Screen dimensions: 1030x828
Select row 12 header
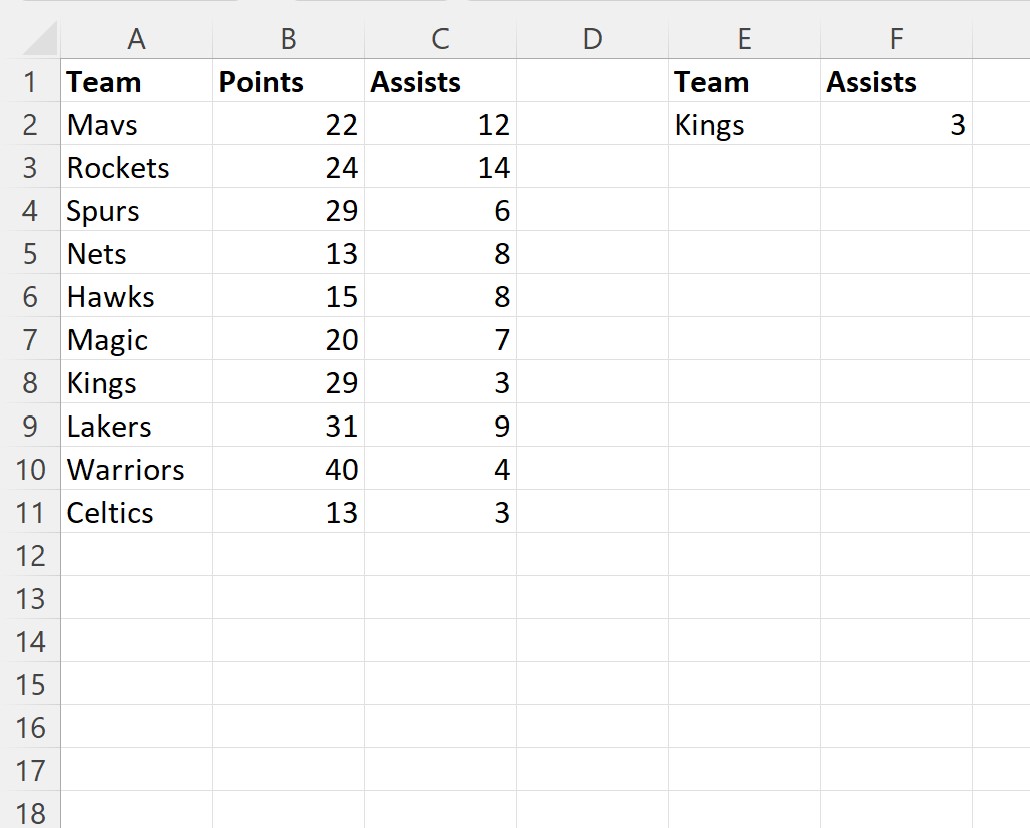[x=30, y=555]
